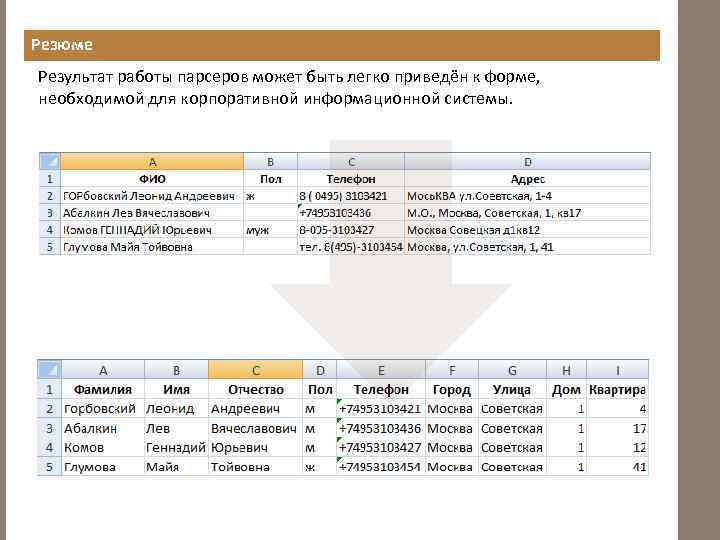The height and width of the screenshot is (540, 720).
Task: Click the 'ФИО' header cell
Action: (152, 179)
